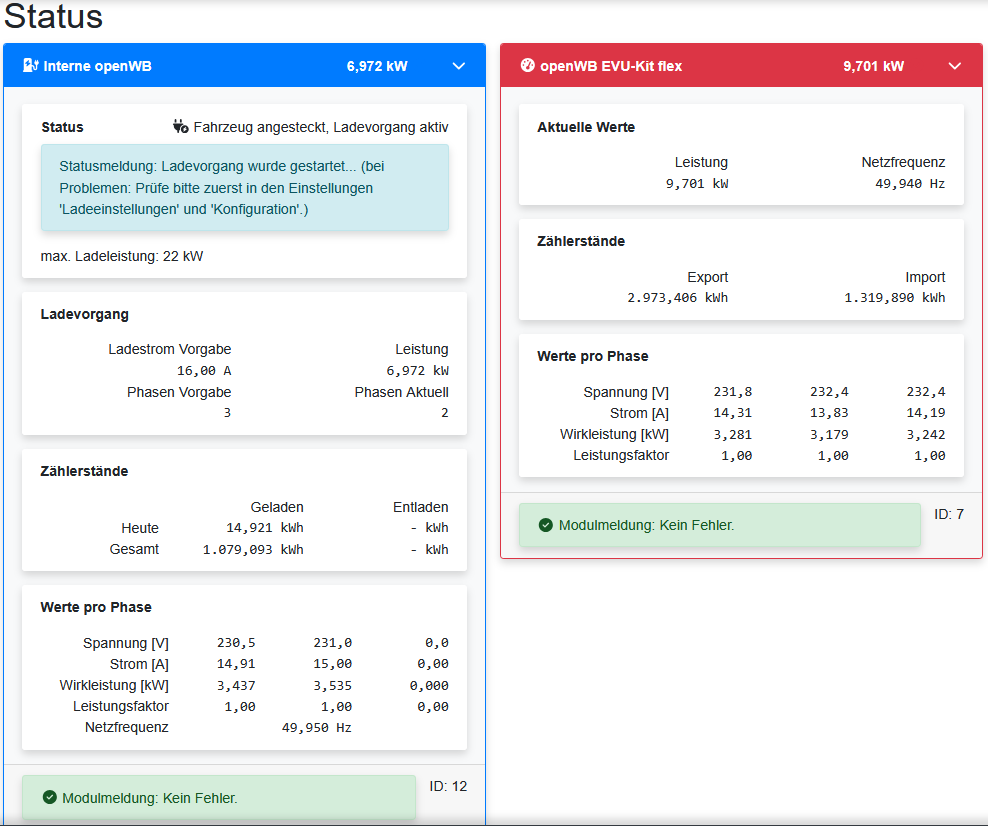
Task: Click 6,972 kW under Leistung in Ladevorgang
Action: [x=417, y=370]
